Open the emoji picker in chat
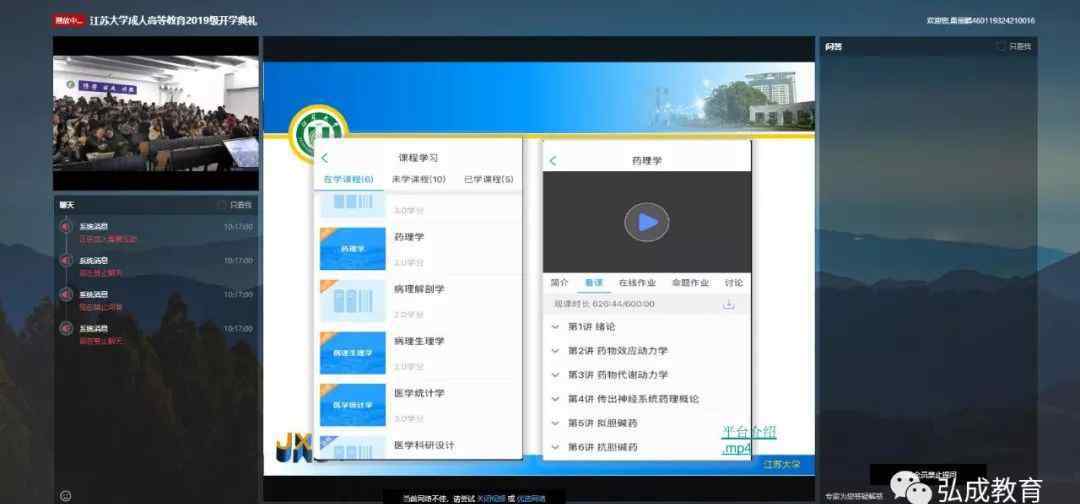 pyautogui.click(x=66, y=495)
